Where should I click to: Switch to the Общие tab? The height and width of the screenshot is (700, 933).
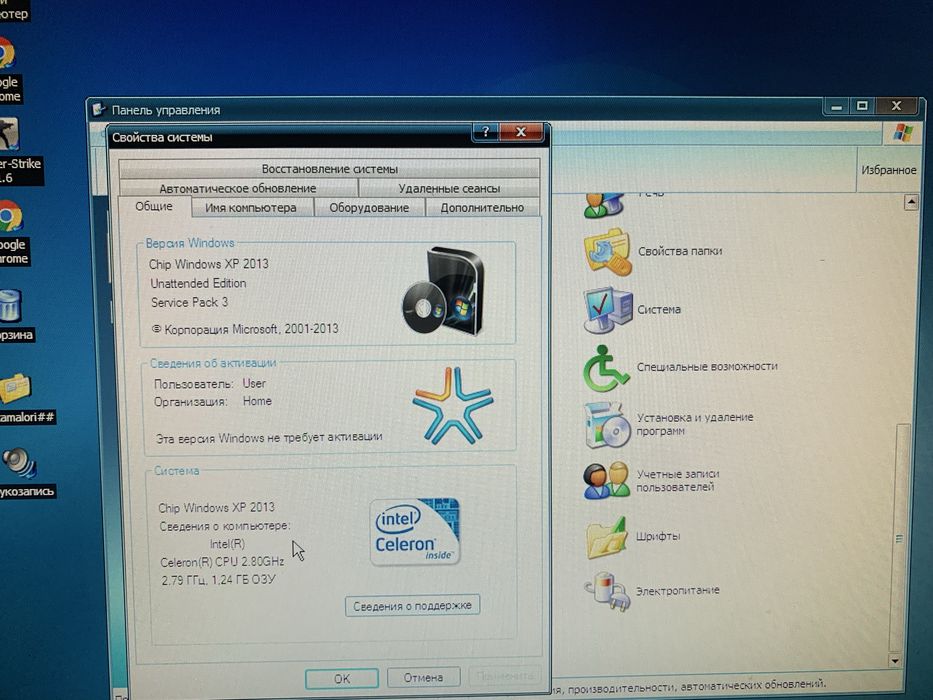pyautogui.click(x=154, y=207)
